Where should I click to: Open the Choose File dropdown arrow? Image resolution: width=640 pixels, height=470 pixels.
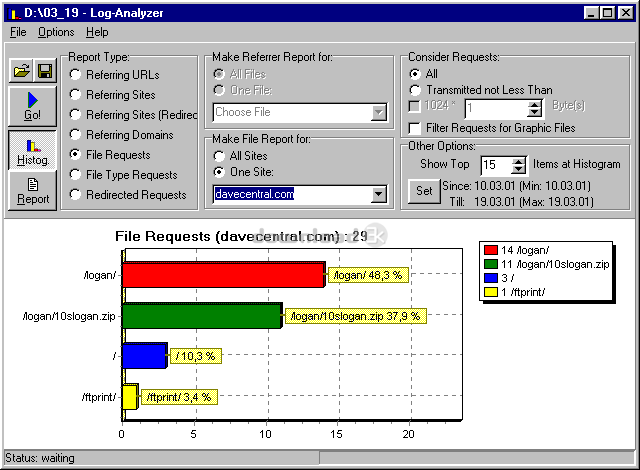click(x=379, y=112)
